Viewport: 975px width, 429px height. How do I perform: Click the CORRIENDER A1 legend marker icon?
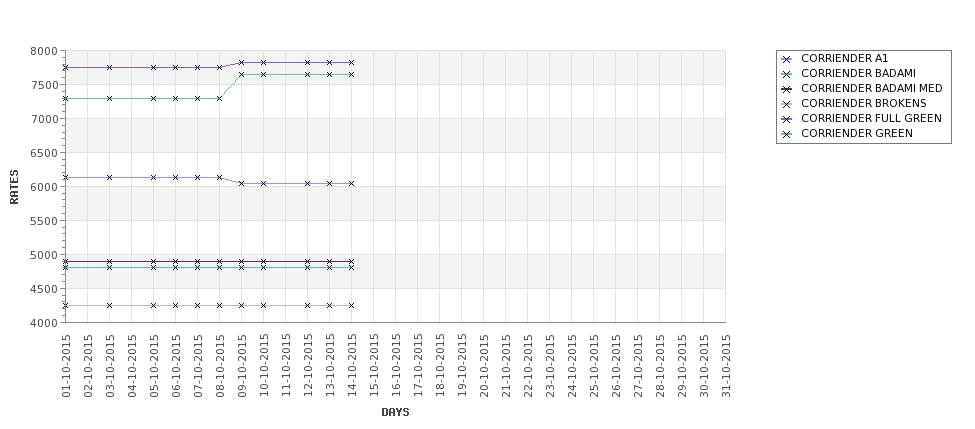click(787, 59)
